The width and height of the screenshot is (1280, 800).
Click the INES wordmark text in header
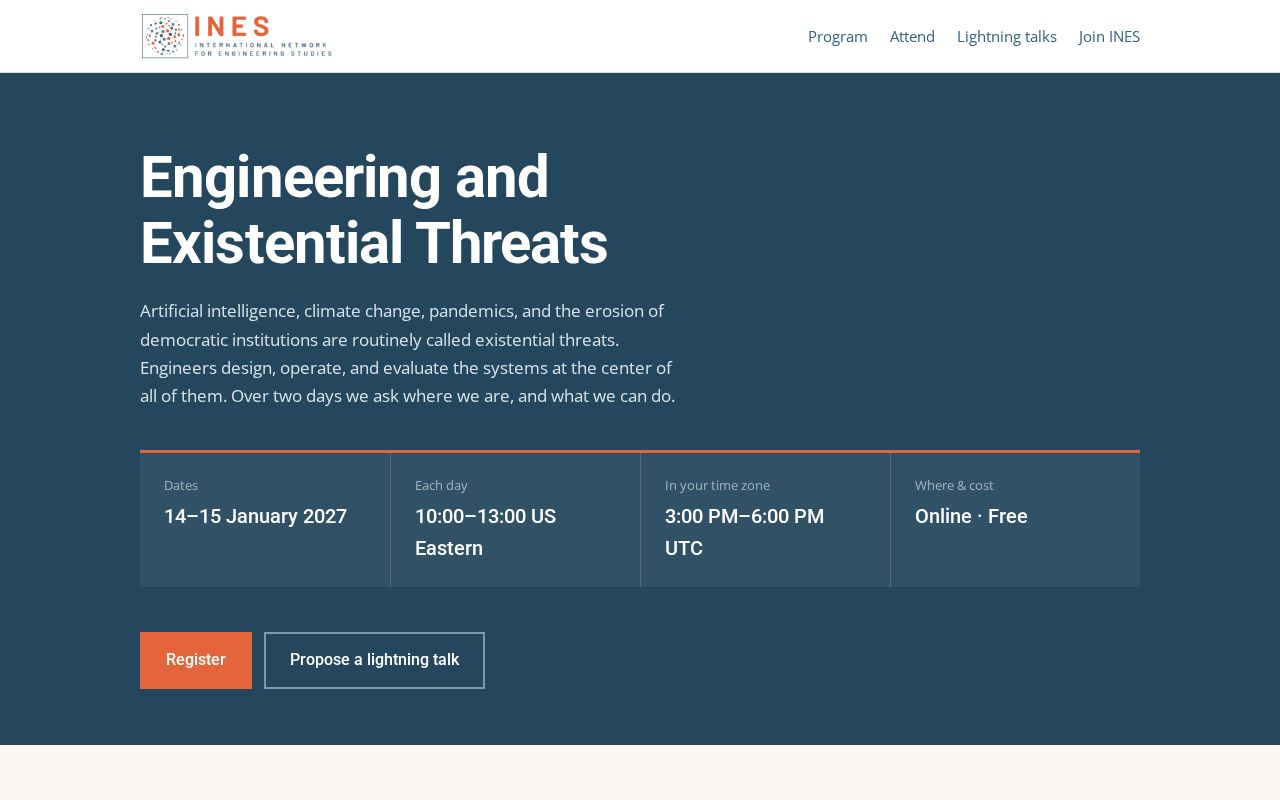pyautogui.click(x=232, y=26)
